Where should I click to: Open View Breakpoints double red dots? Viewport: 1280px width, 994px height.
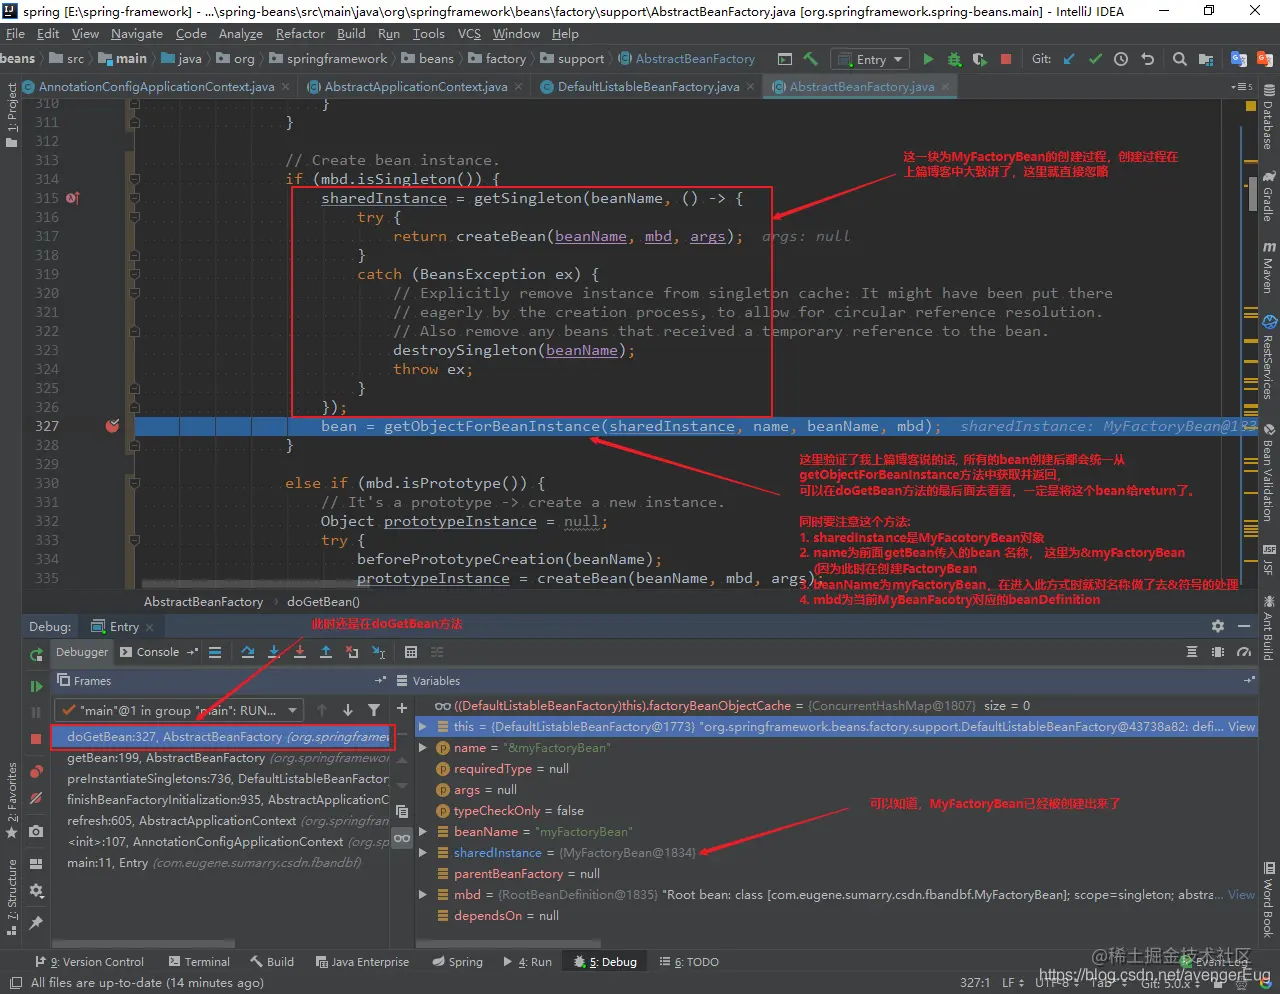click(36, 772)
